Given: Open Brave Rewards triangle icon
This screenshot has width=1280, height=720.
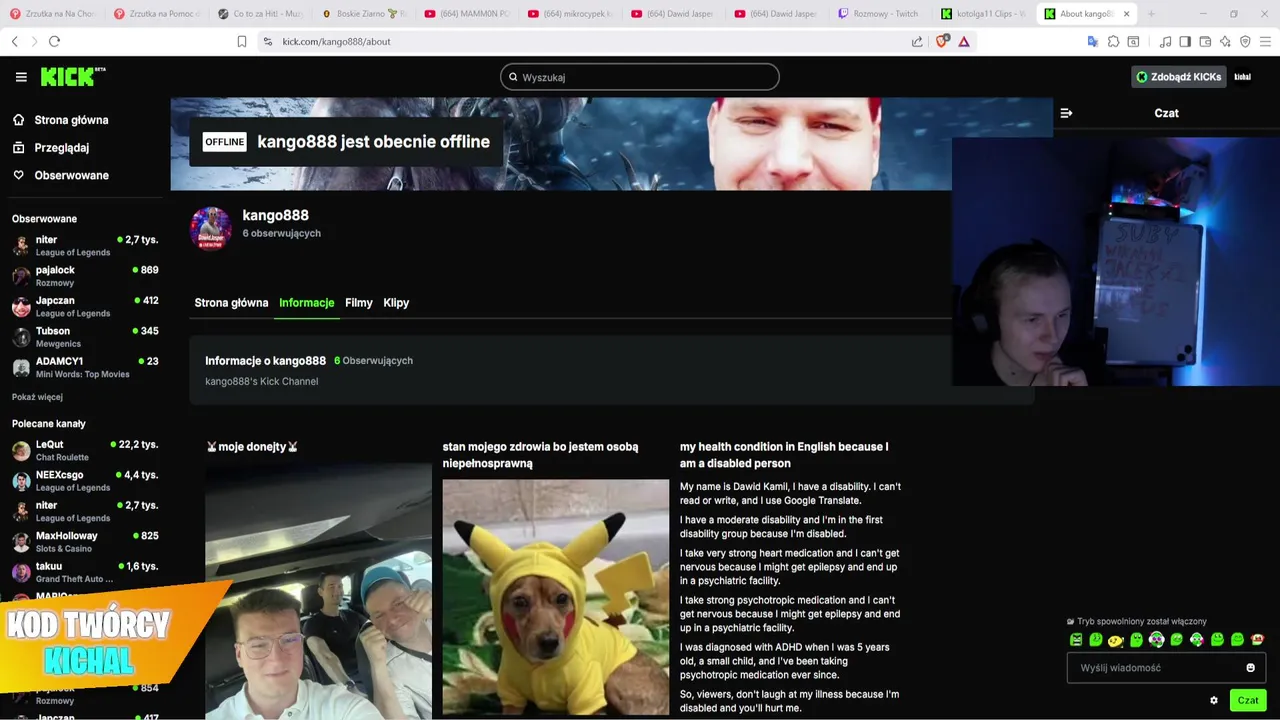Looking at the screenshot, I should tap(964, 41).
